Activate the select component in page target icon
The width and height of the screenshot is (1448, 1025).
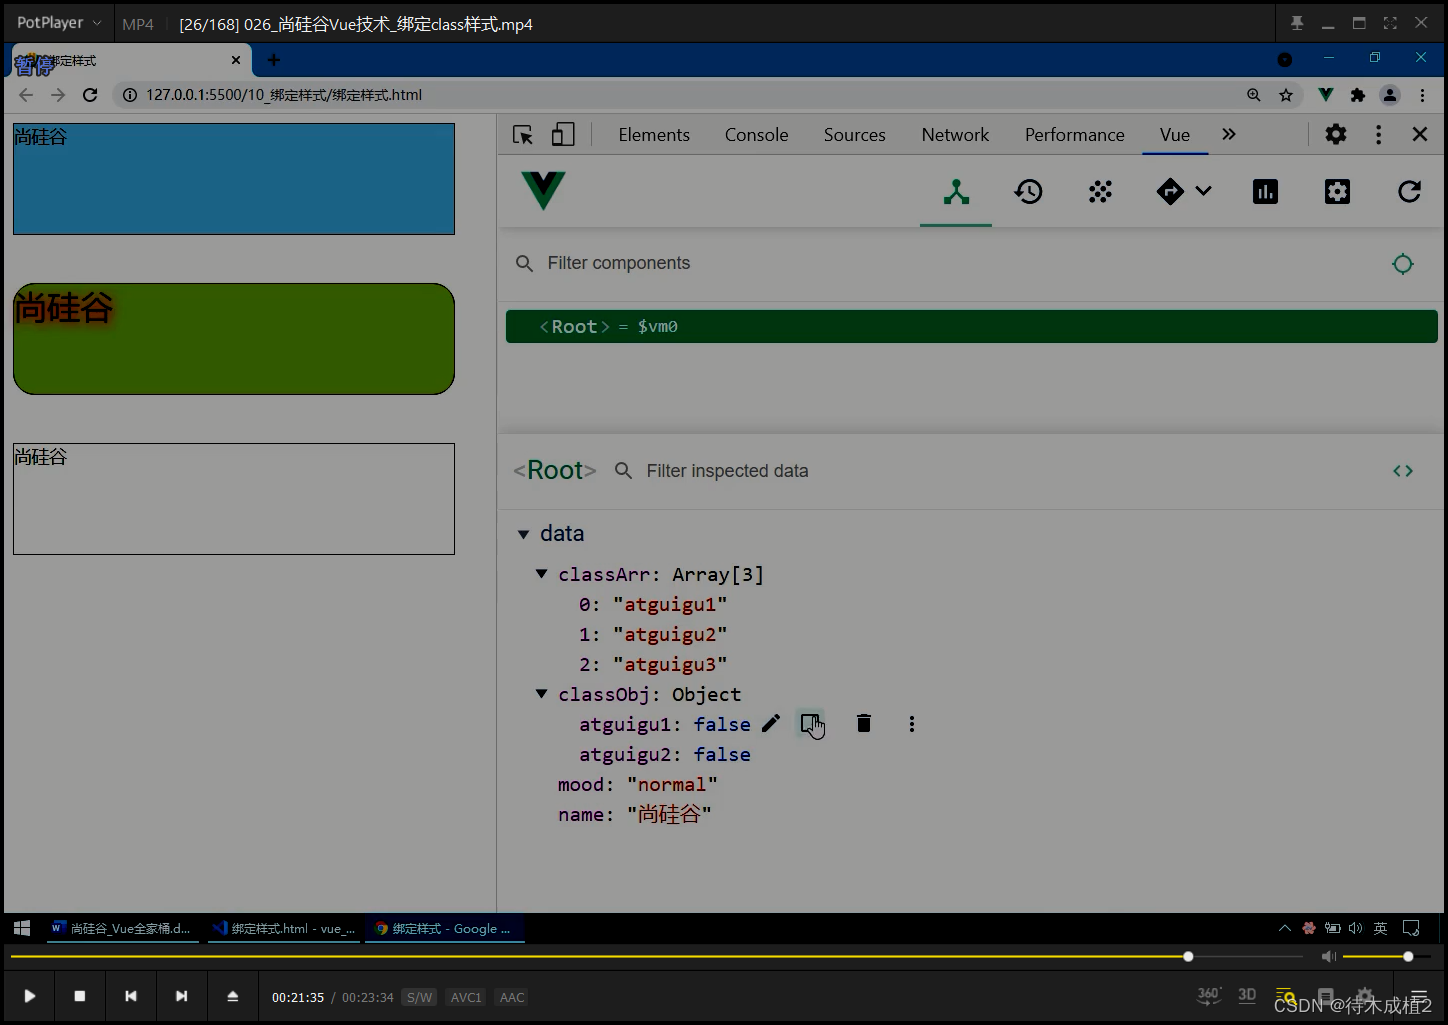tap(1403, 264)
